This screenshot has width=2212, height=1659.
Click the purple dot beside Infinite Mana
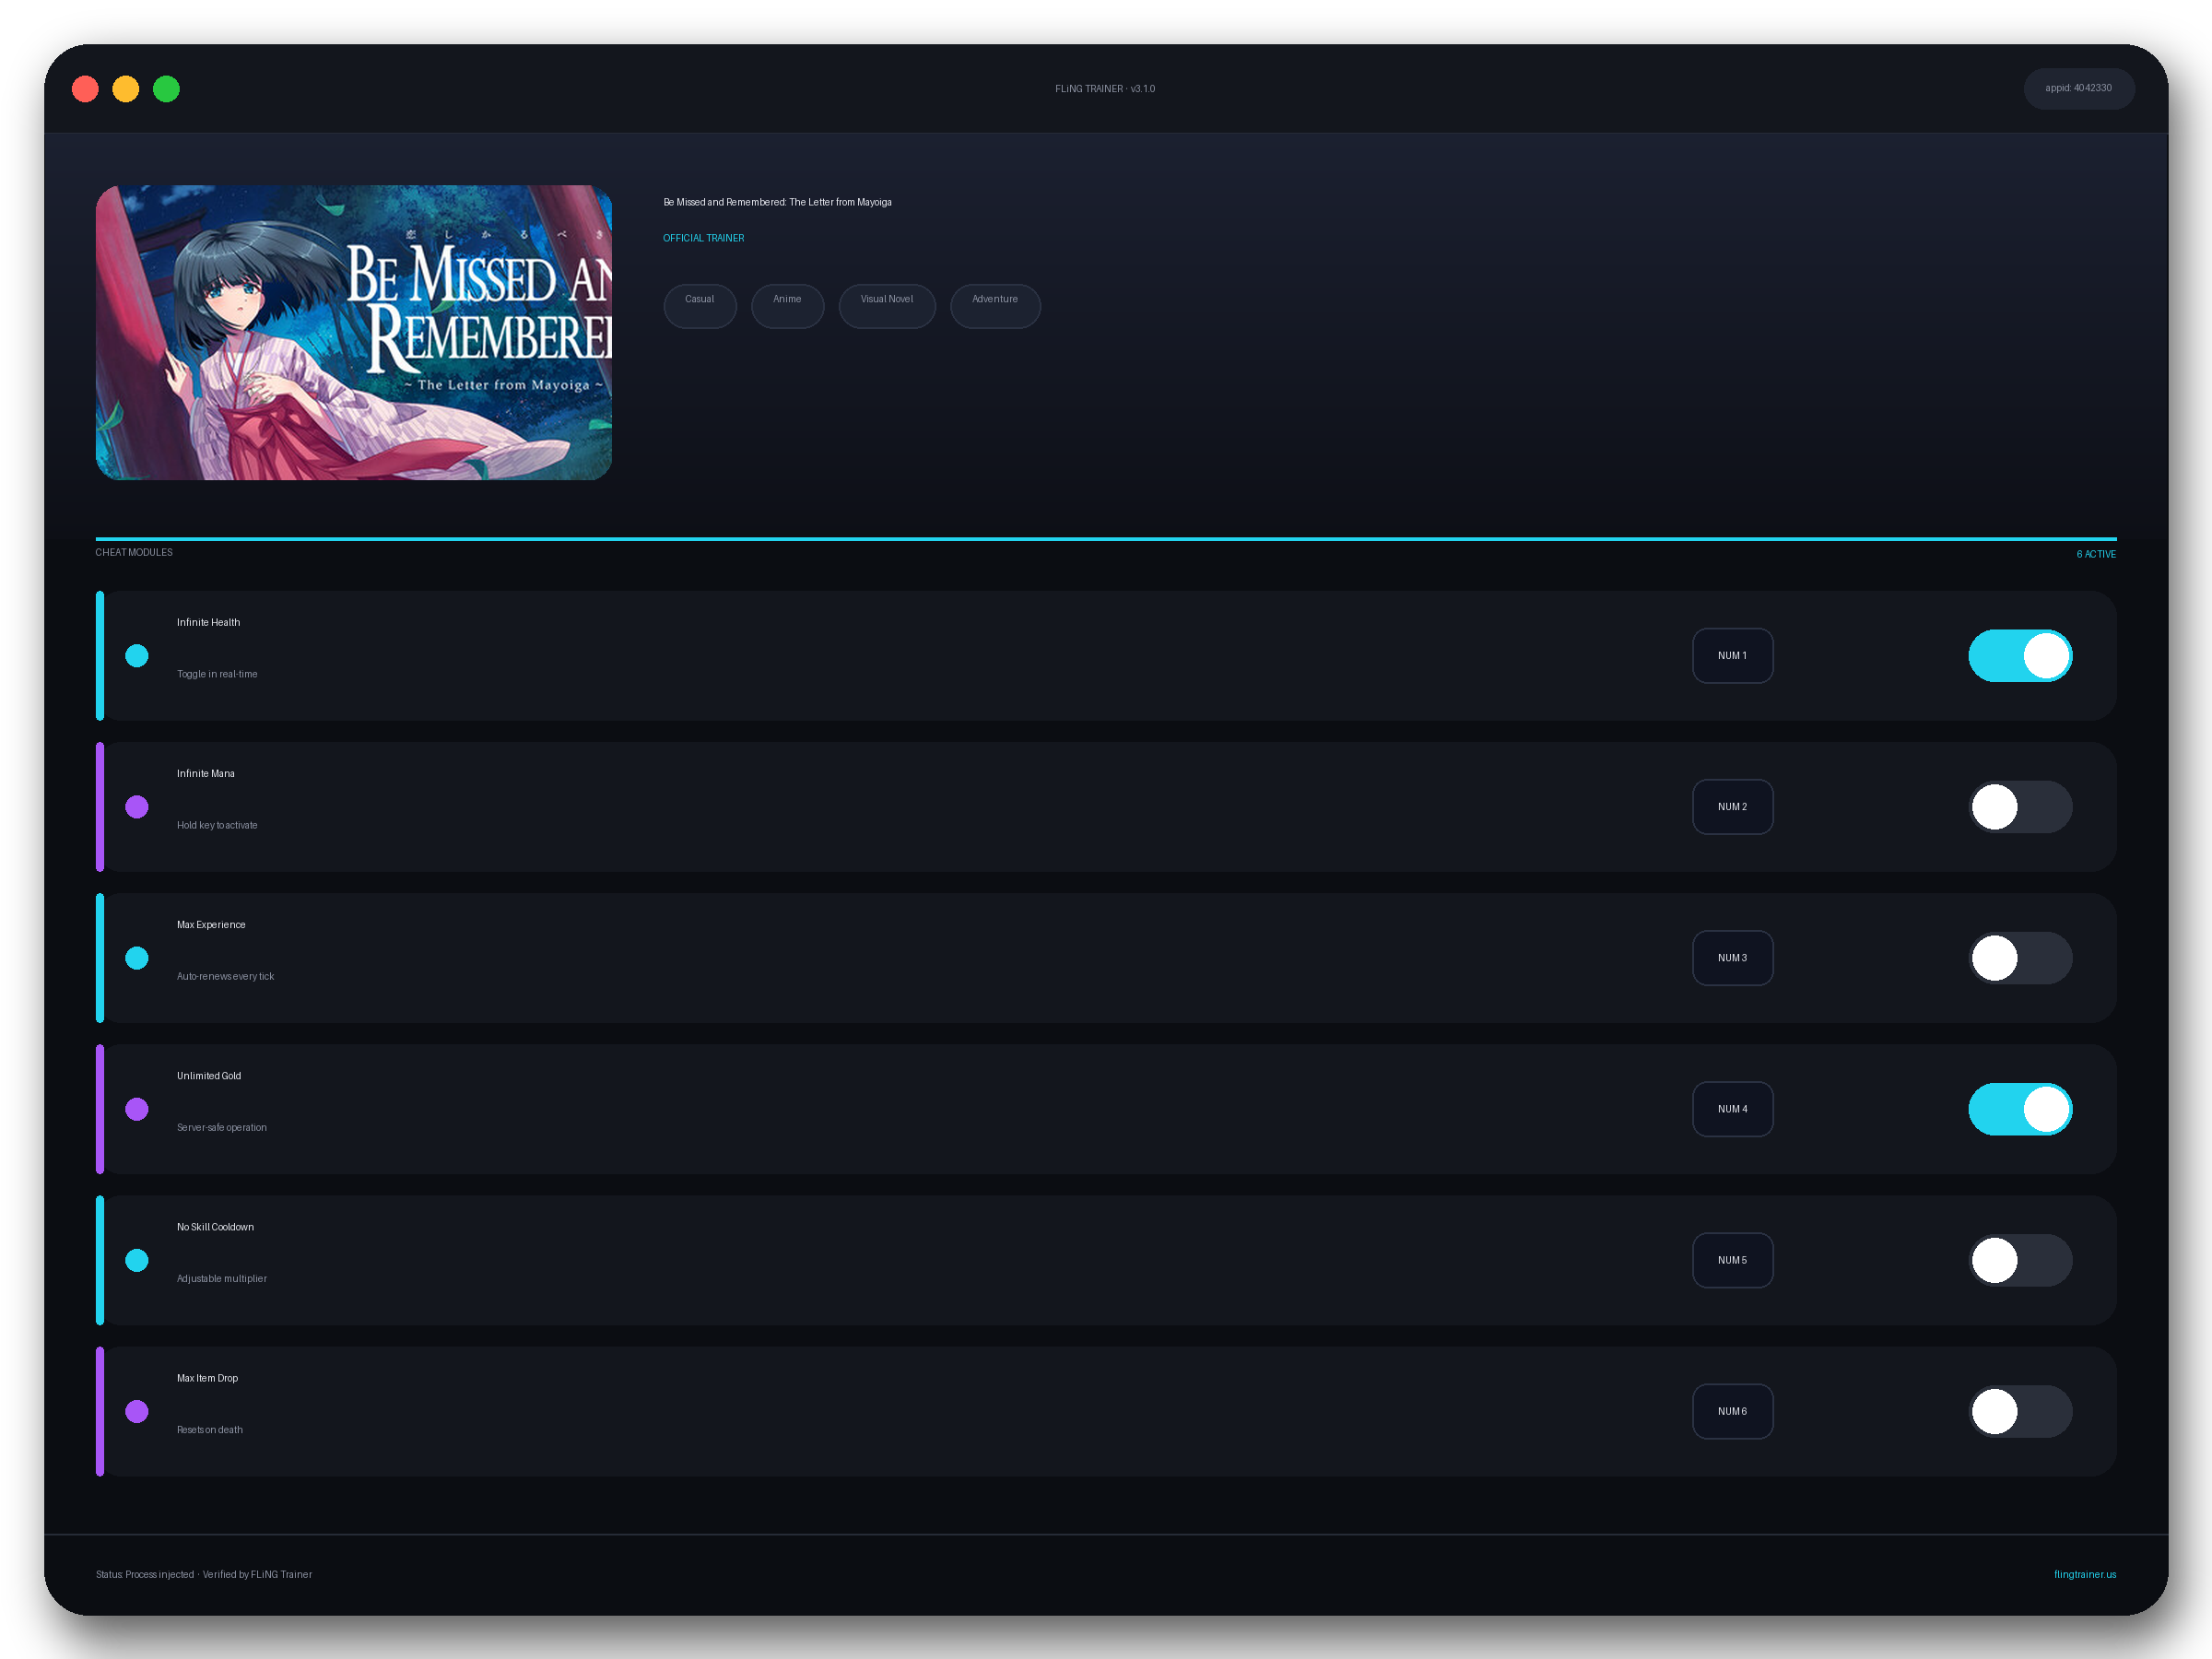click(x=137, y=807)
